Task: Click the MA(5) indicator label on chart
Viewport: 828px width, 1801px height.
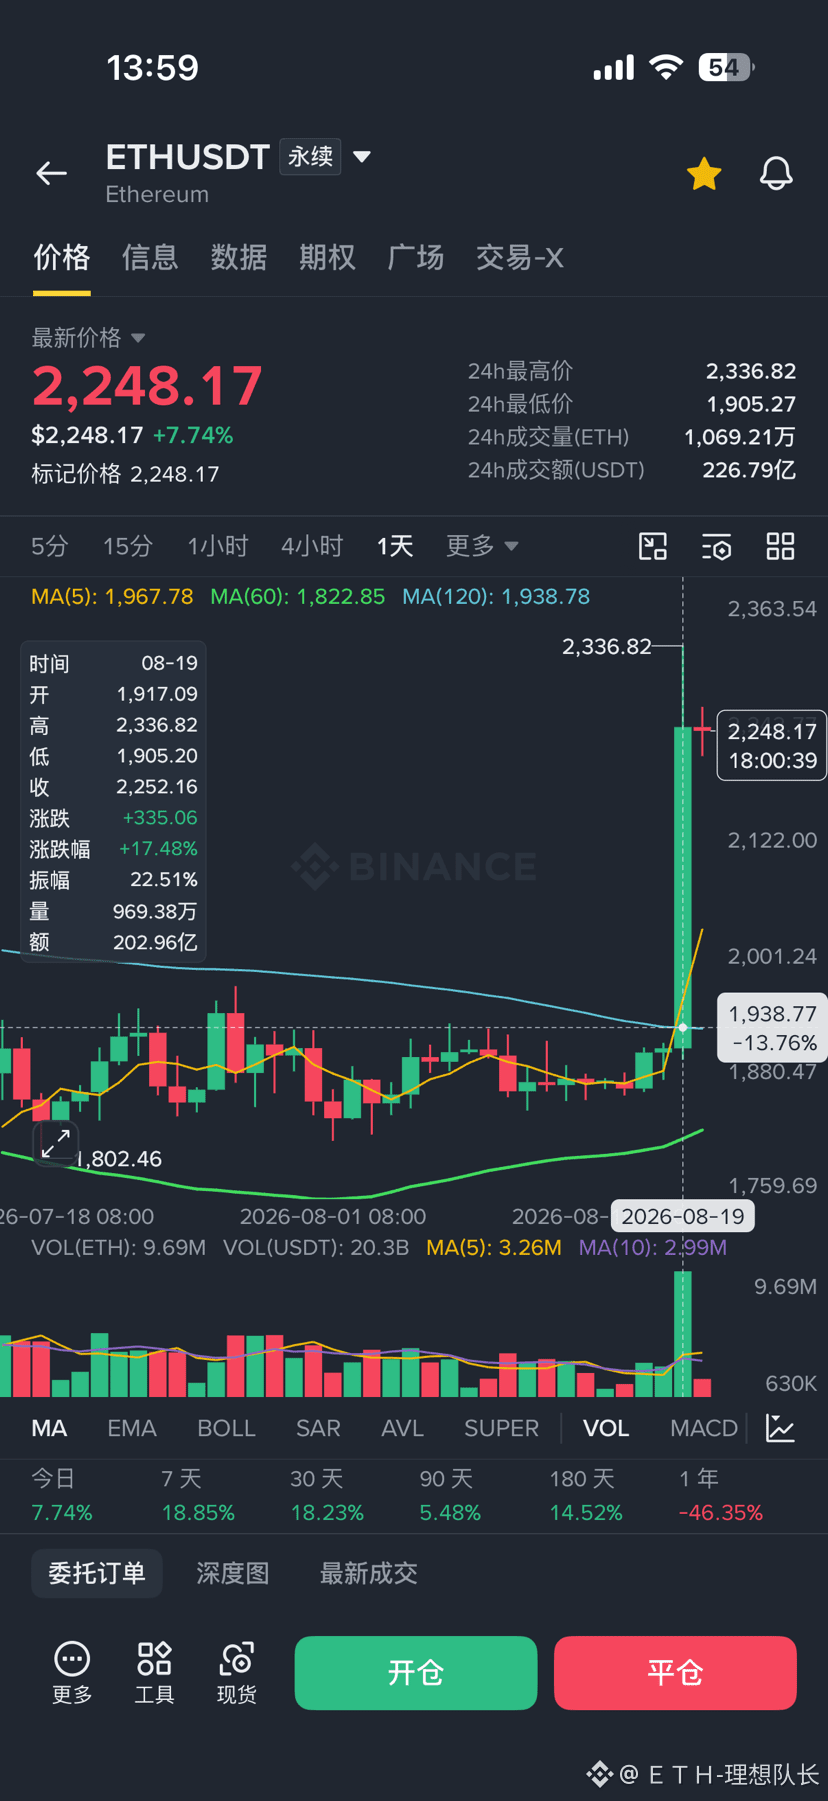Action: coord(112,597)
